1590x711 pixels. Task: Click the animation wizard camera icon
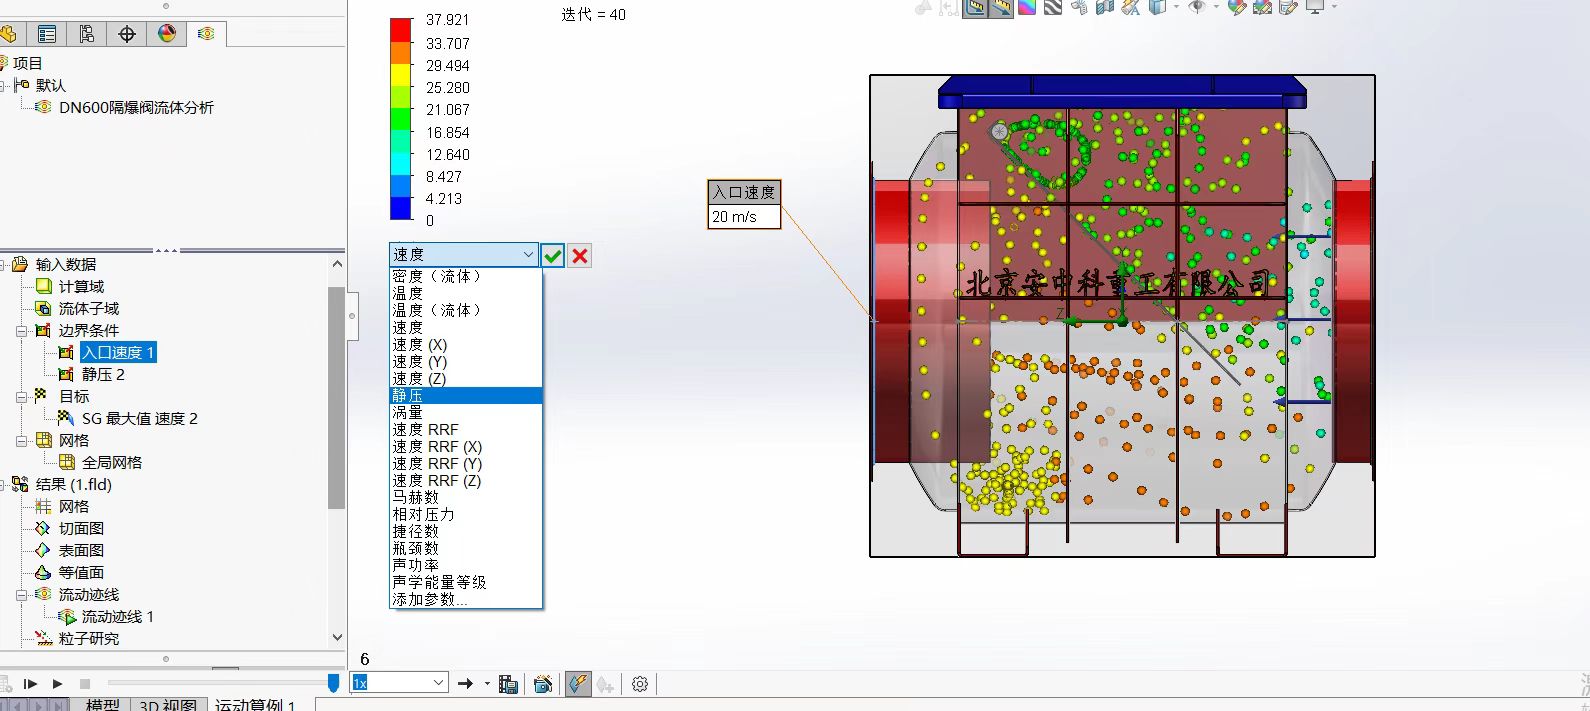[543, 684]
